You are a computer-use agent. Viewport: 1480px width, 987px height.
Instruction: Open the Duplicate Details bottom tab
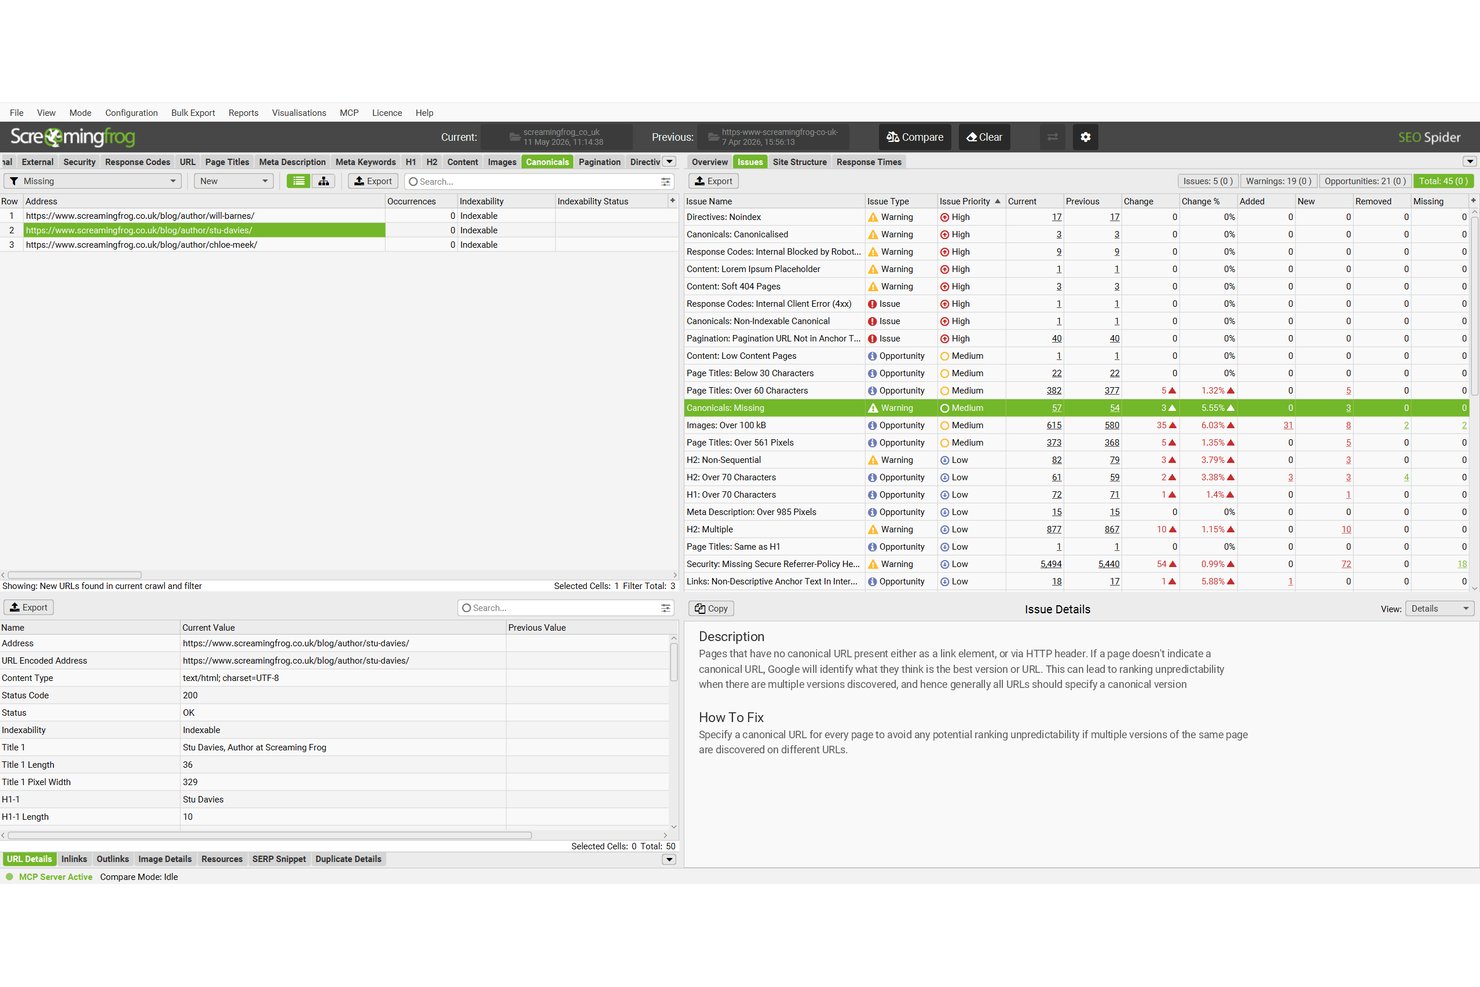point(348,859)
